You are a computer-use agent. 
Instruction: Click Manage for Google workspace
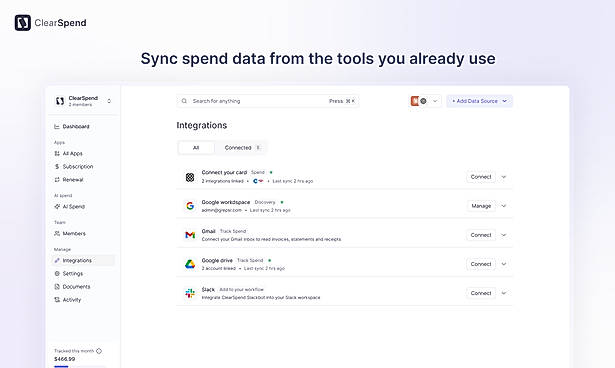pyautogui.click(x=481, y=206)
